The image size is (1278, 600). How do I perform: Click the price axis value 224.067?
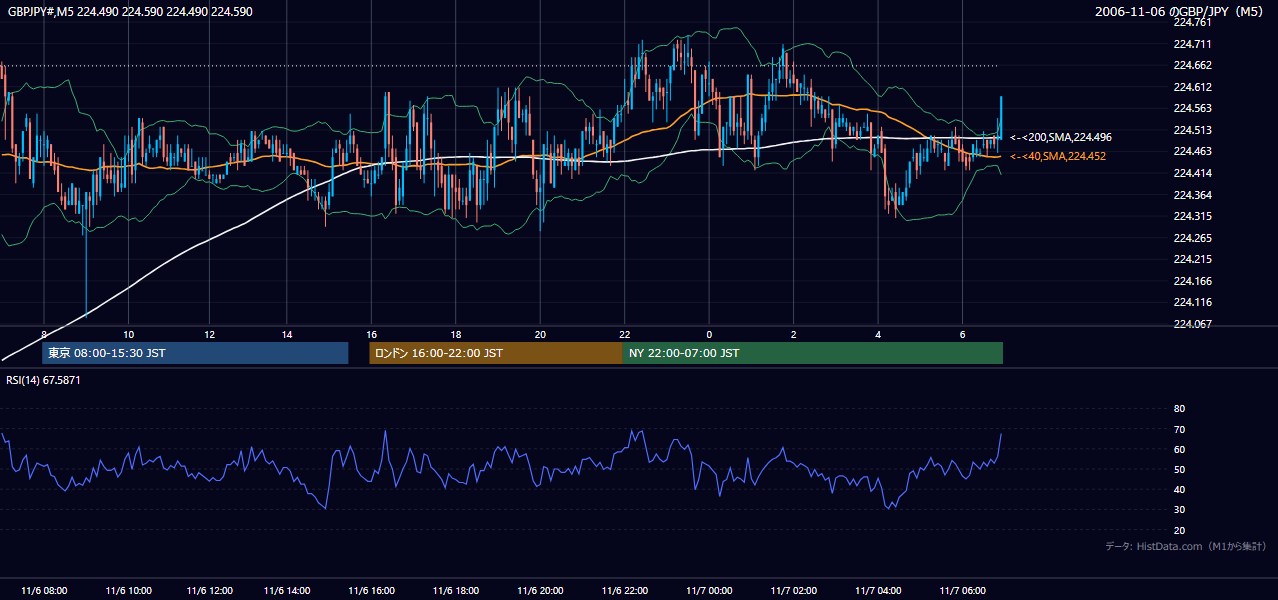[x=1192, y=324]
